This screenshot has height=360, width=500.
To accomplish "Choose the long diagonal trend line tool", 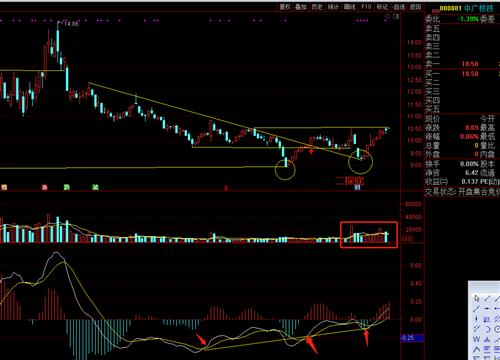I will [476, 308].
